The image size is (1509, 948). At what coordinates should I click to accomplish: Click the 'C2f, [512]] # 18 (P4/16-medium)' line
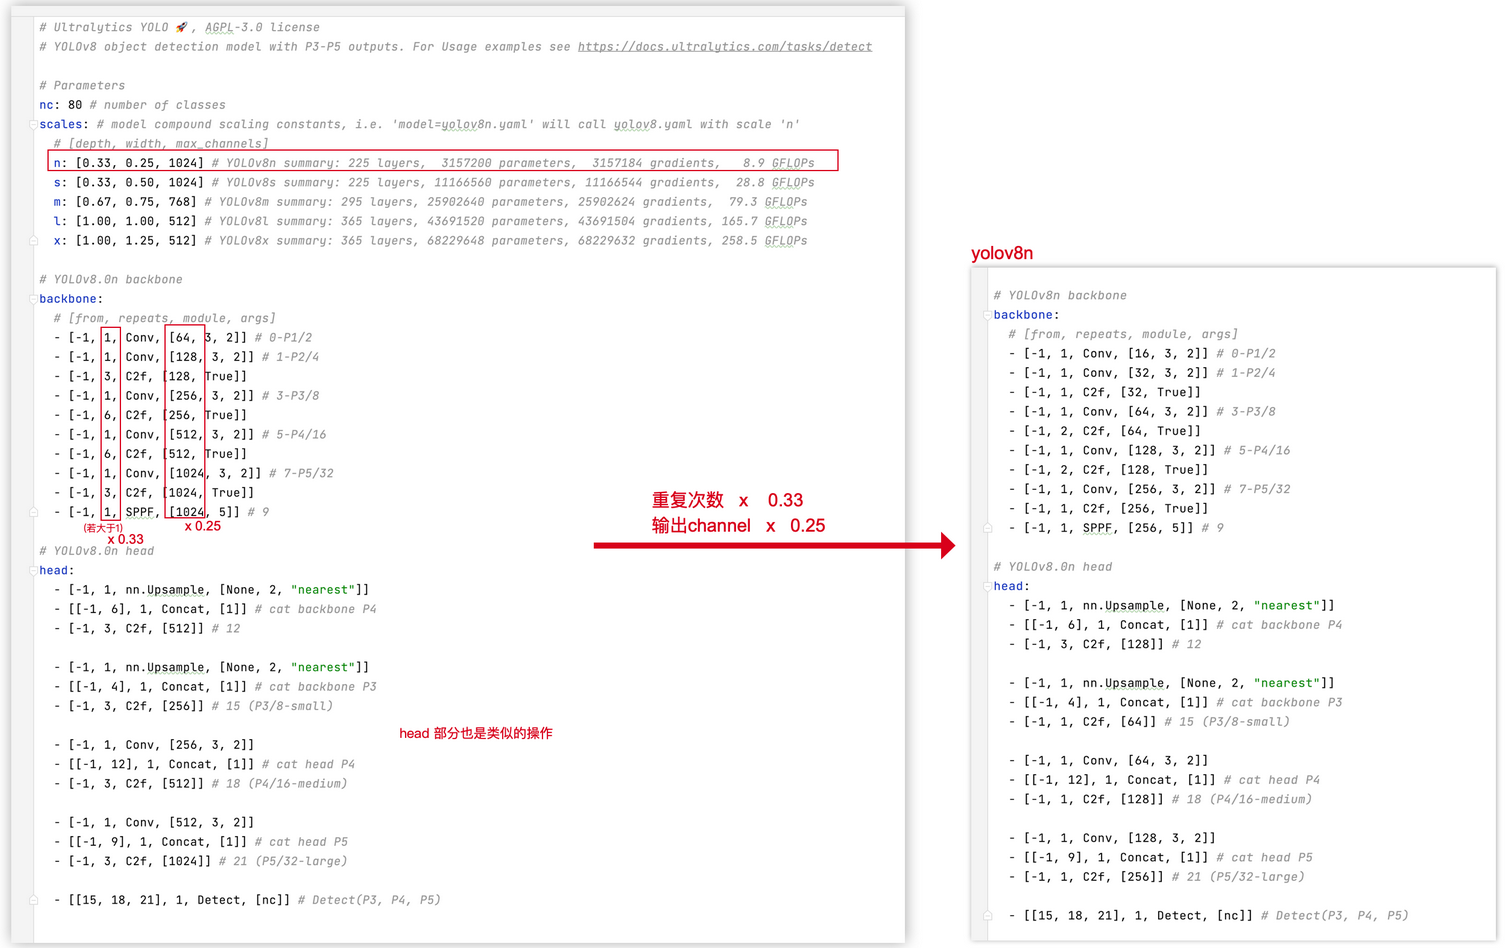200,784
